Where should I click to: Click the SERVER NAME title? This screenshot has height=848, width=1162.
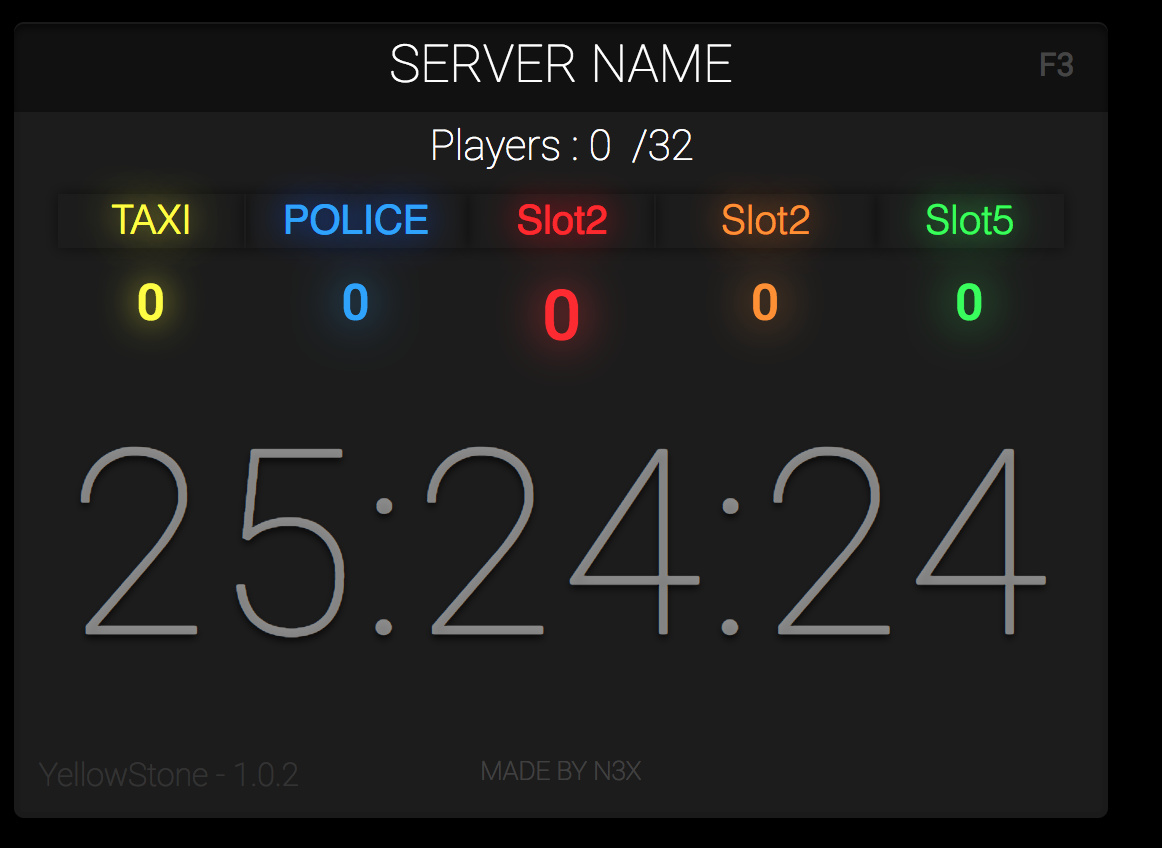coord(561,64)
